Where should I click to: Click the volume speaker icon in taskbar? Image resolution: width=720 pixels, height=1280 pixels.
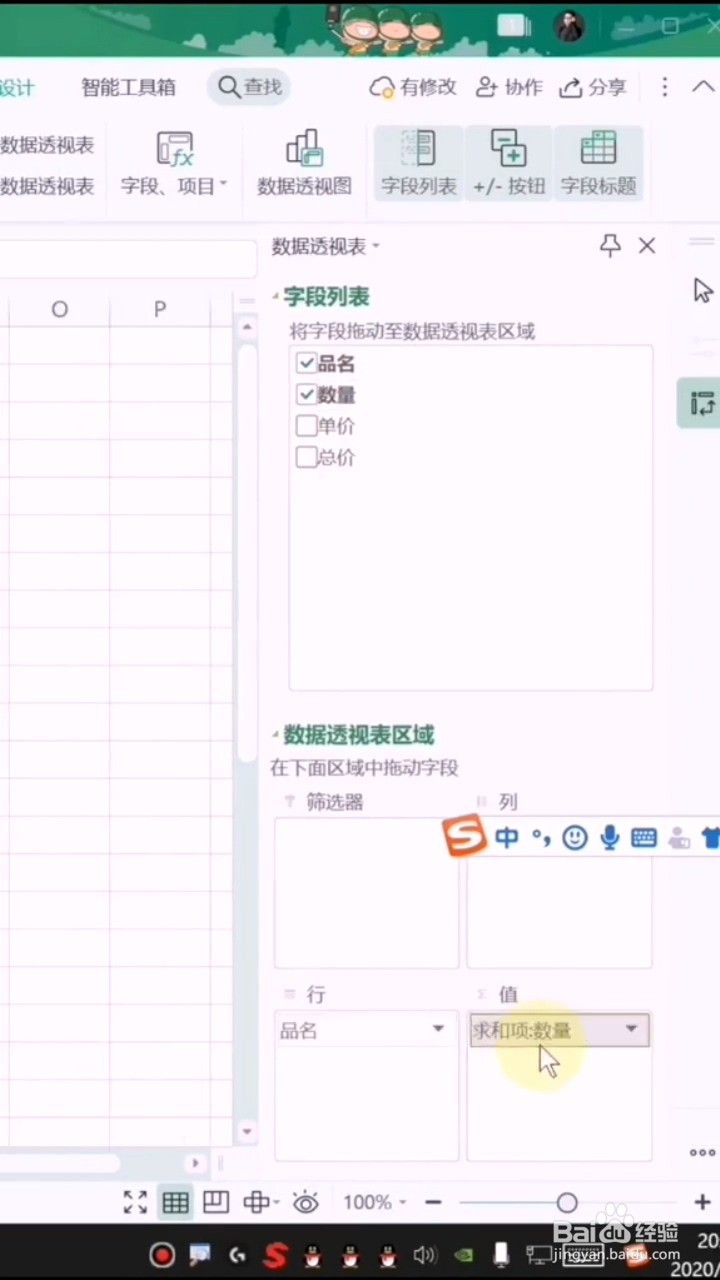[425, 1255]
